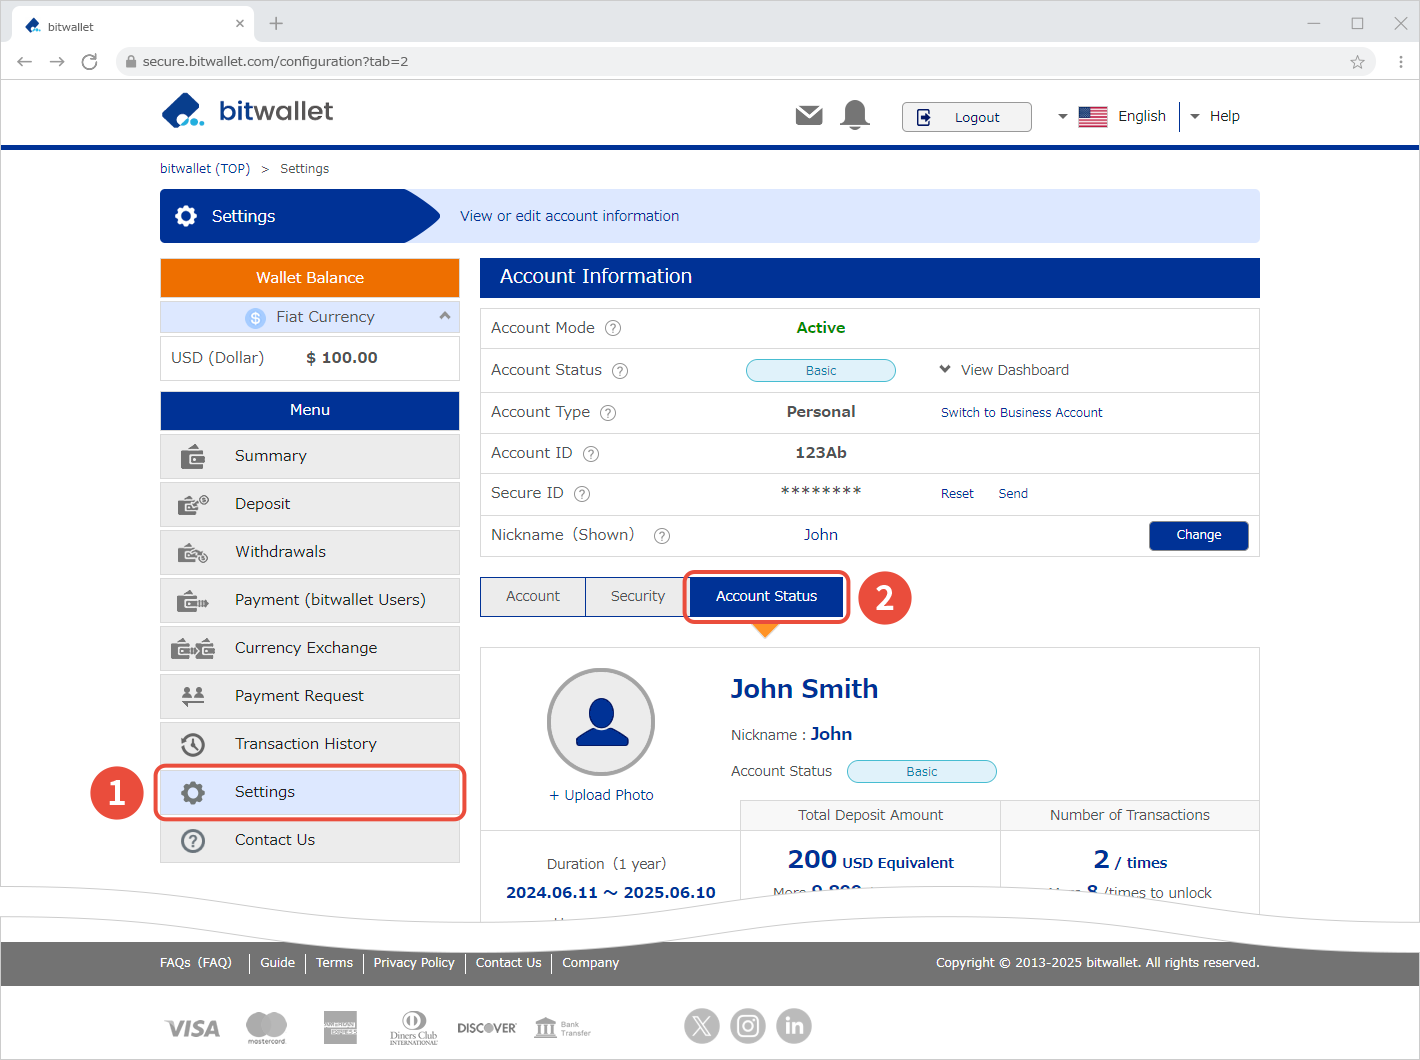Open the X (Twitter) social icon

point(702,1025)
